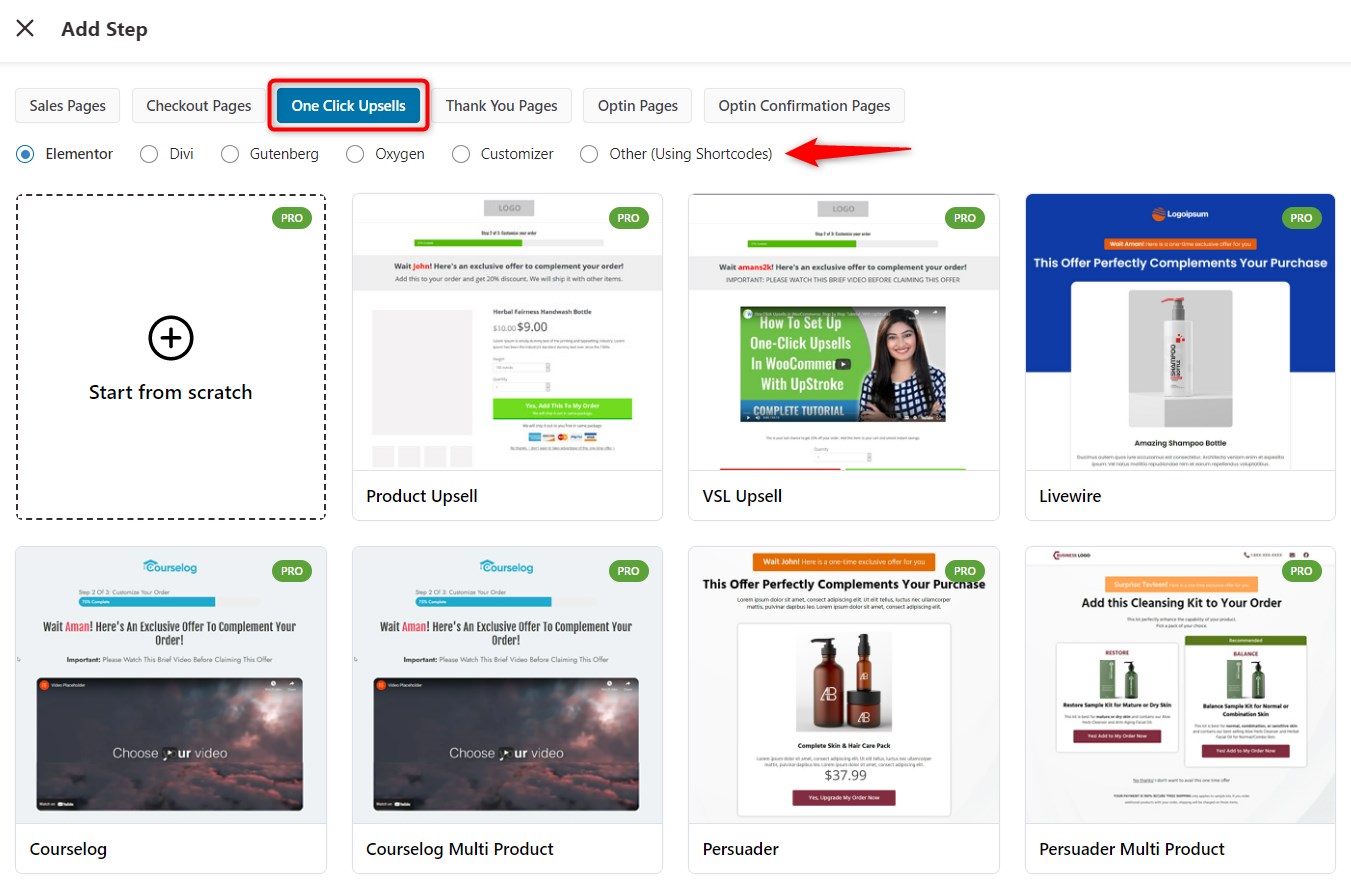Screen dimensions: 1351x888
Task: Switch to the Optin Confirmation Pages tab
Action: coord(803,105)
